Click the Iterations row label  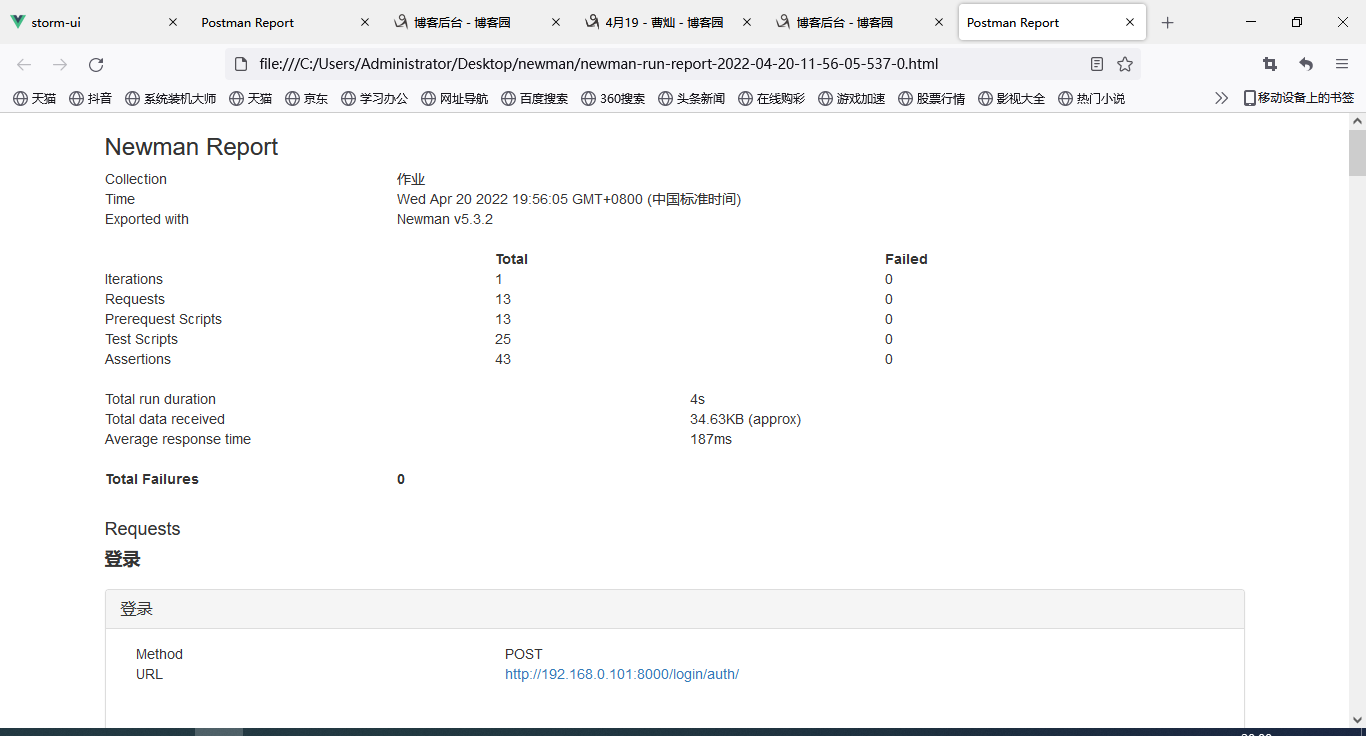(134, 279)
